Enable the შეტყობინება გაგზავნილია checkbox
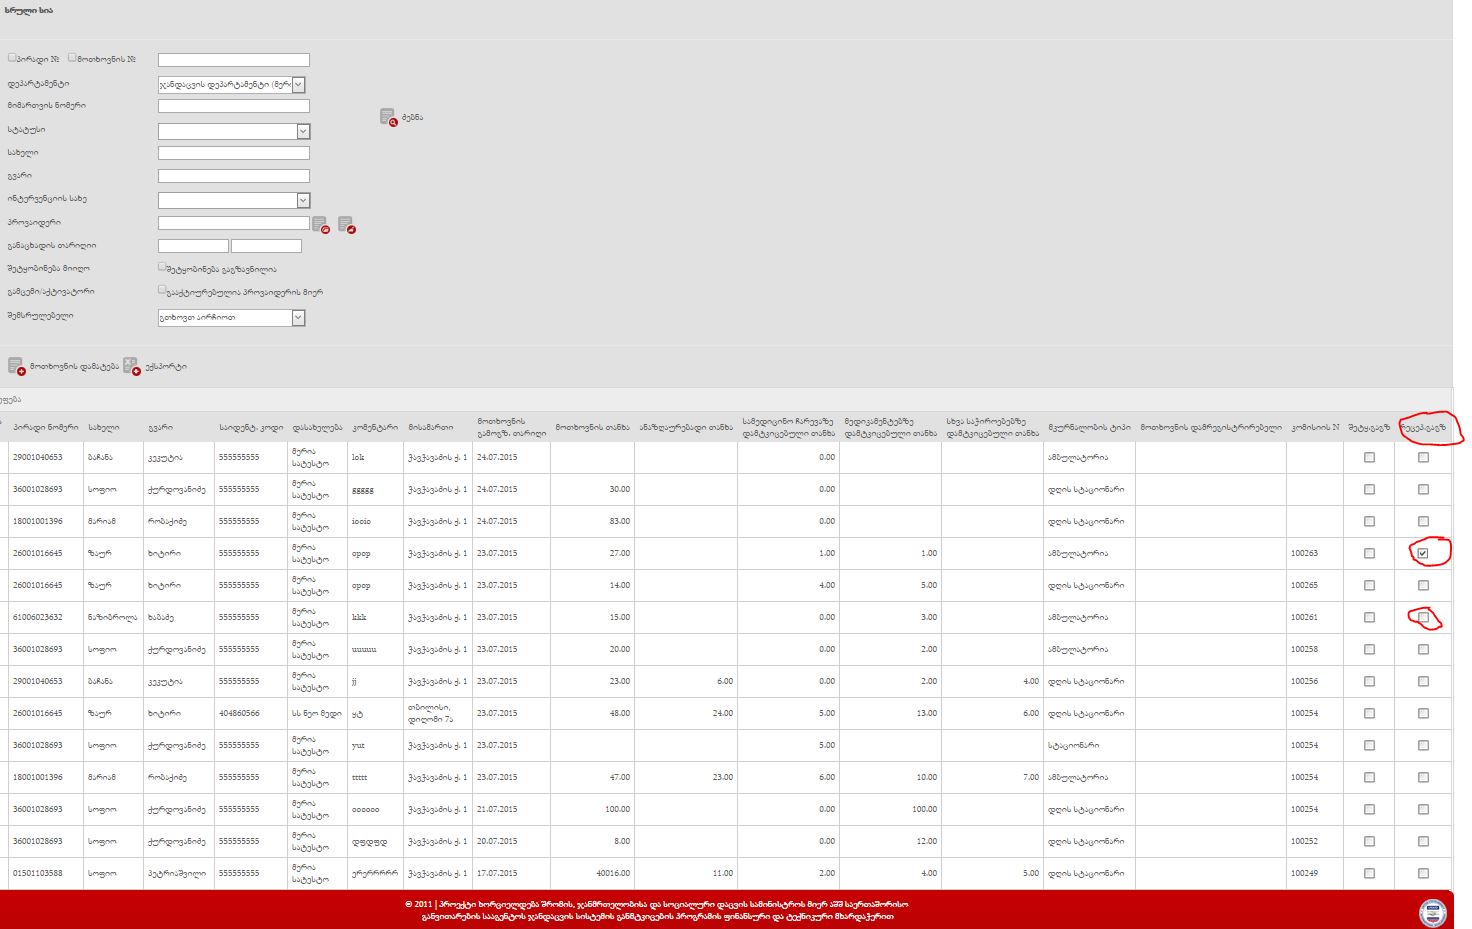The height and width of the screenshot is (929, 1472). click(x=162, y=267)
